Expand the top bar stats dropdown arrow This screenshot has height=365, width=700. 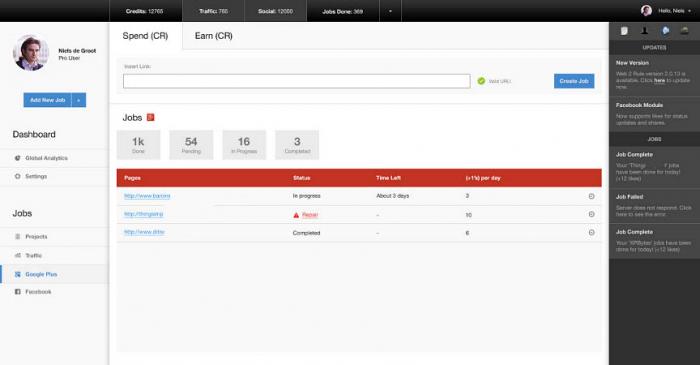pos(390,11)
